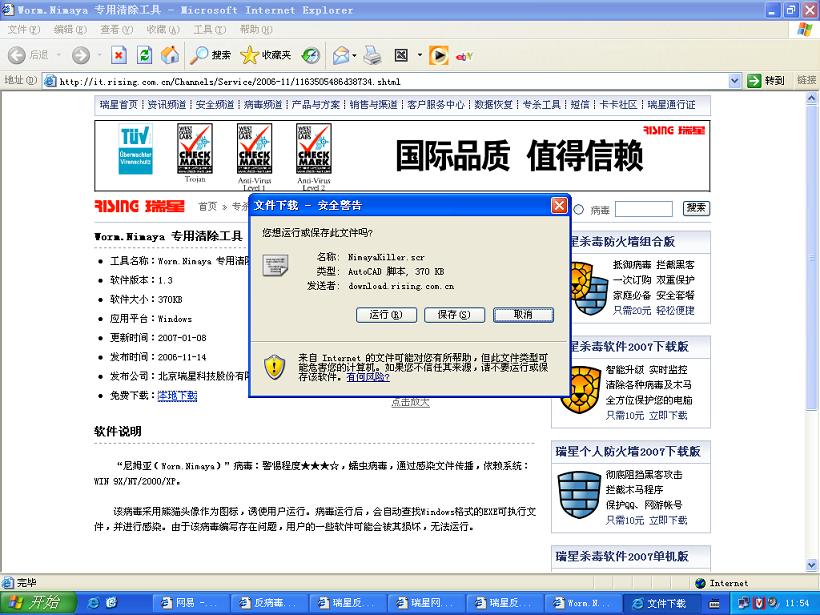Image resolution: width=820 pixels, height=615 pixels.
Task: Click the 病毒频道 navigation link
Action: [263, 105]
